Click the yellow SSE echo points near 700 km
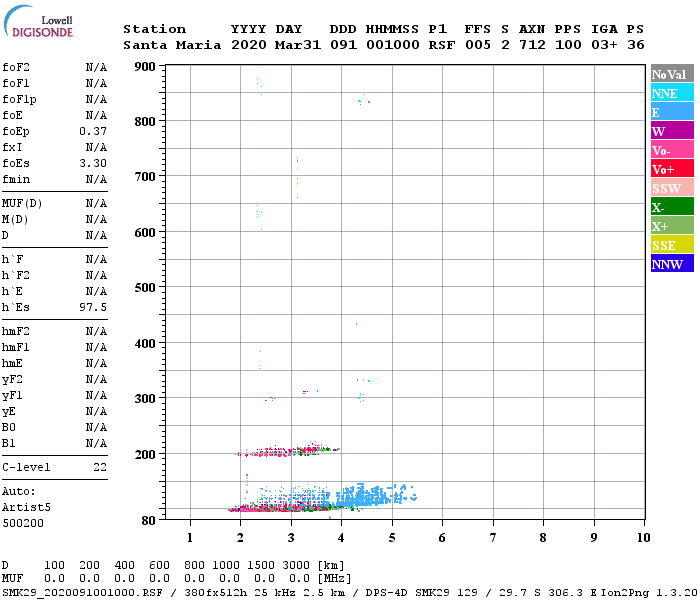Image resolution: width=700 pixels, height=600 pixels. tap(297, 177)
